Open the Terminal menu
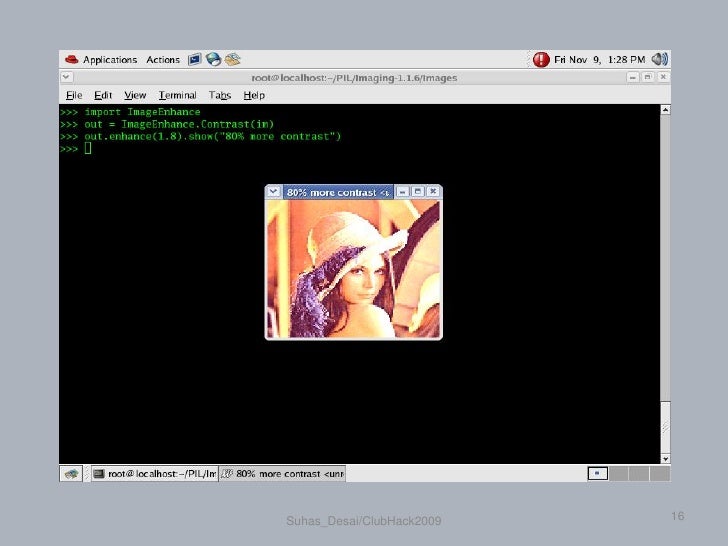 [x=177, y=95]
